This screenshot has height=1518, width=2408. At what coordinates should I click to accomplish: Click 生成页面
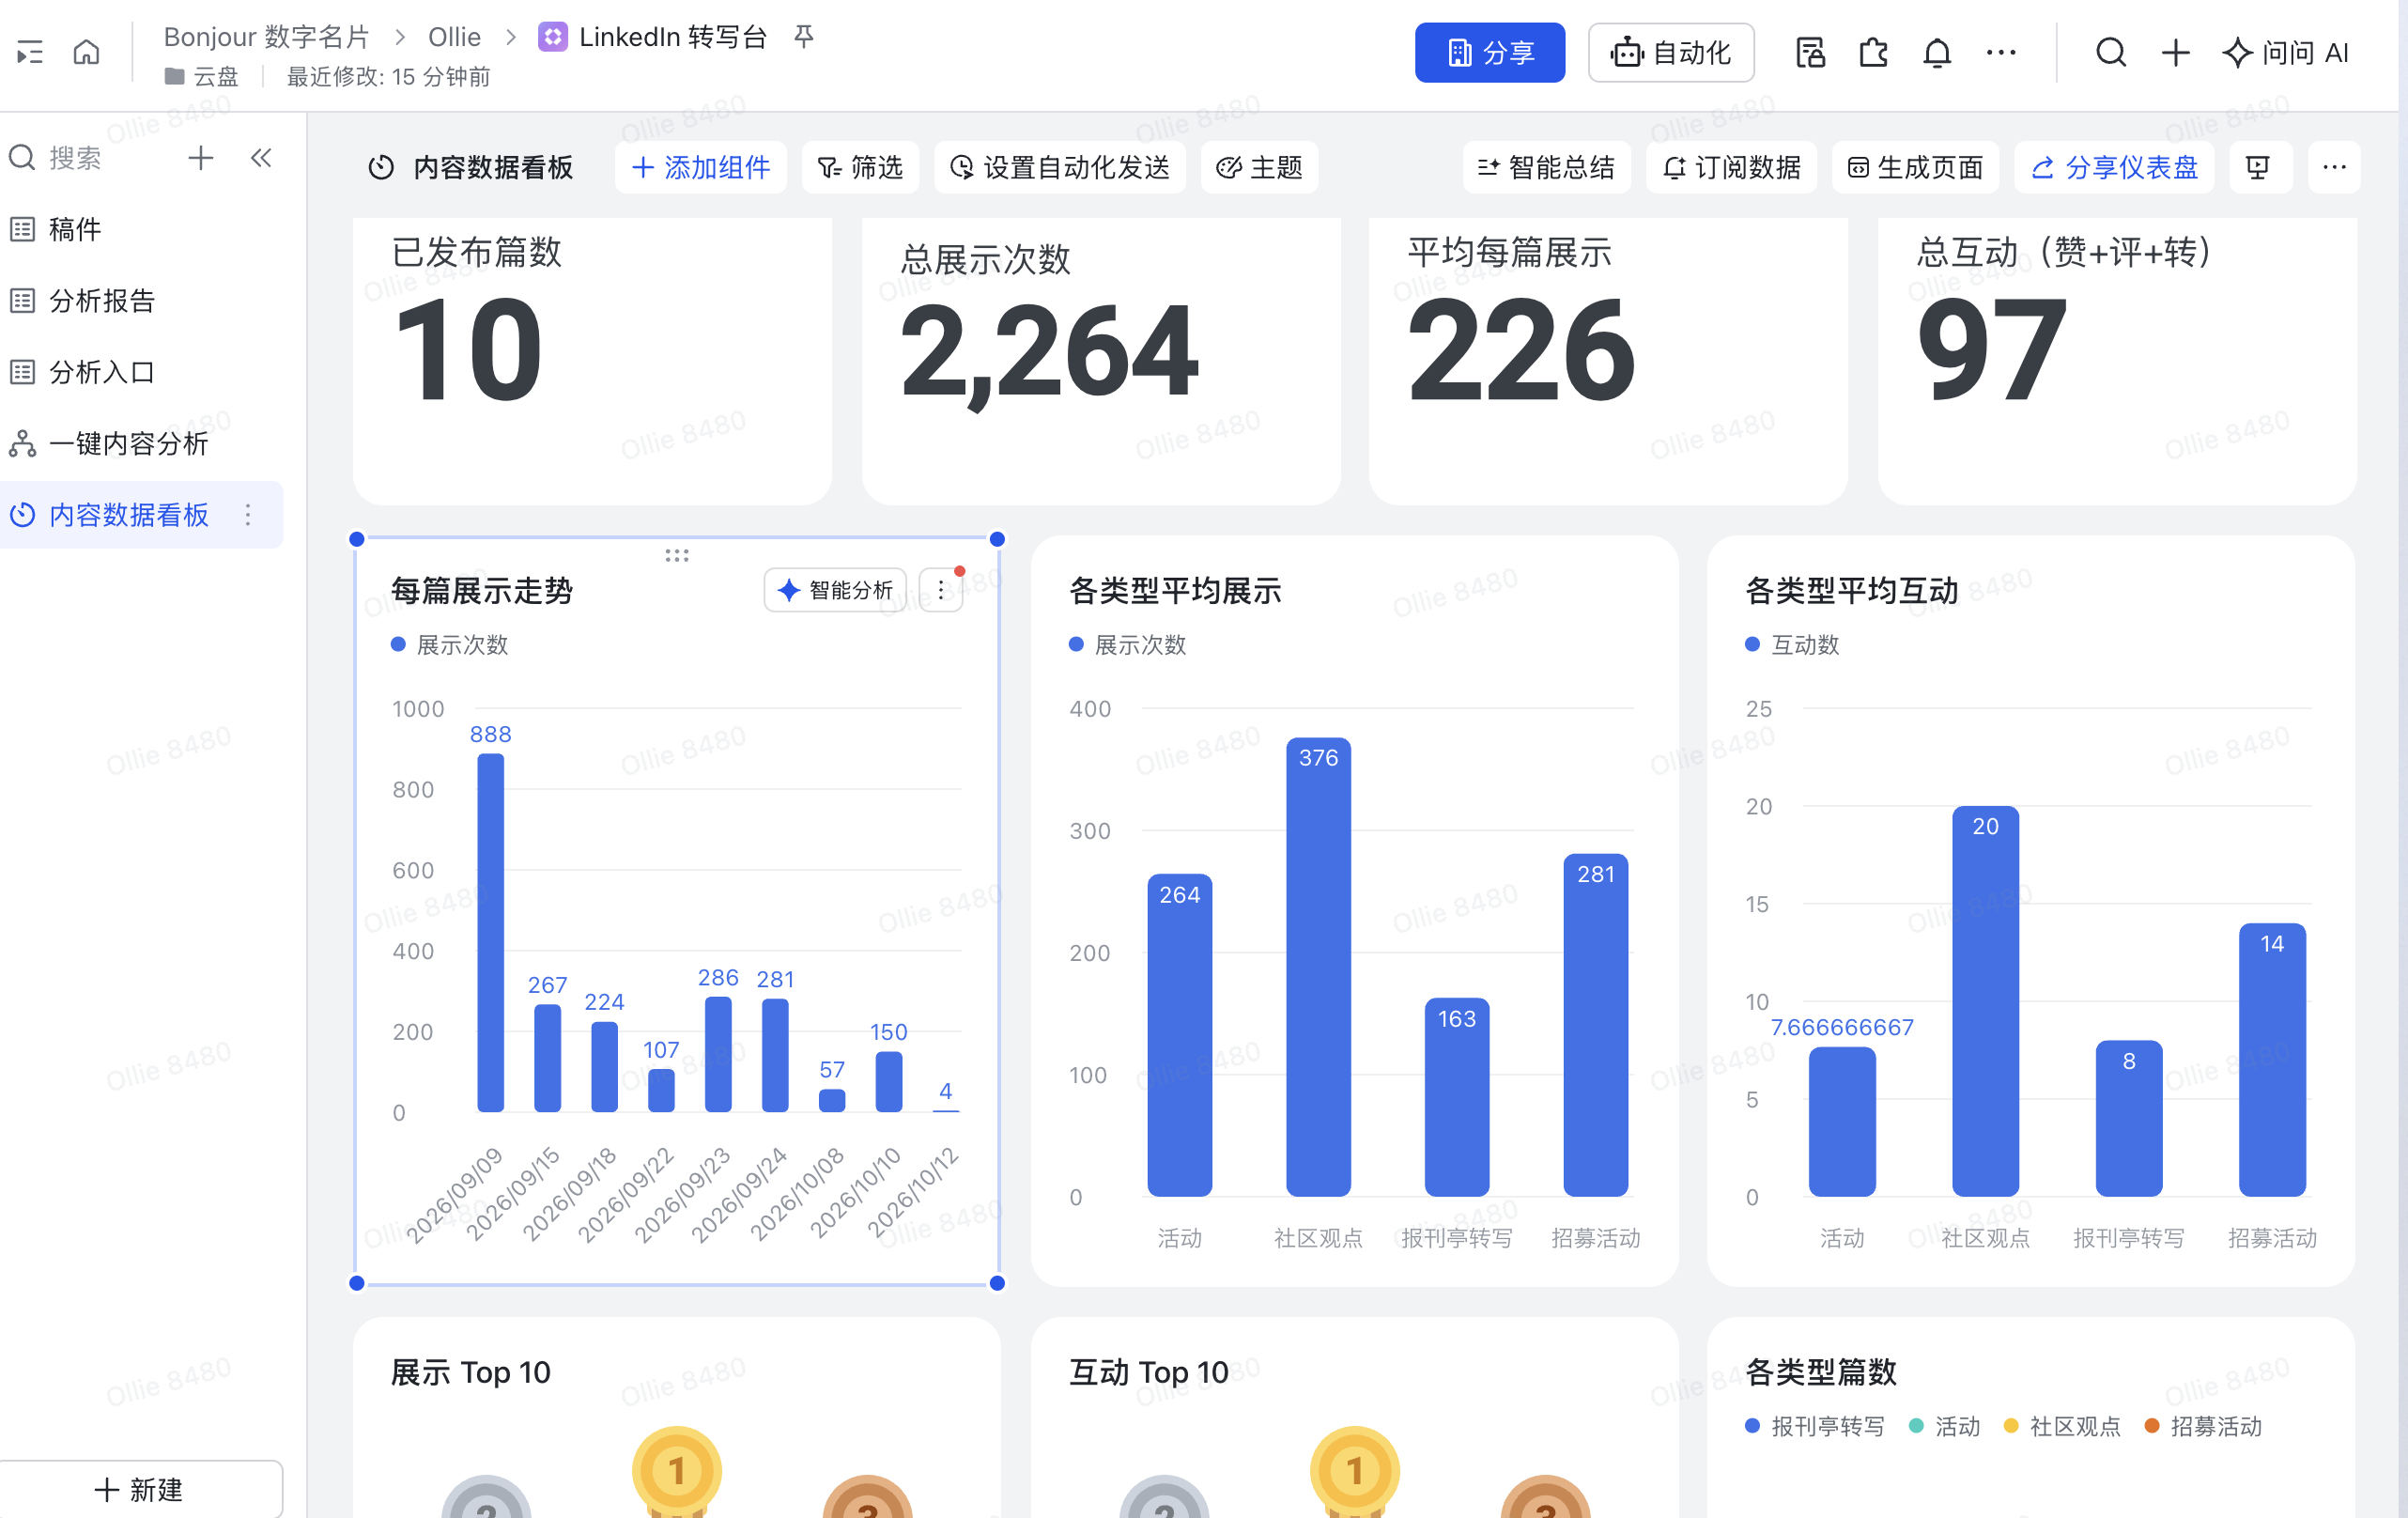pyautogui.click(x=1915, y=167)
